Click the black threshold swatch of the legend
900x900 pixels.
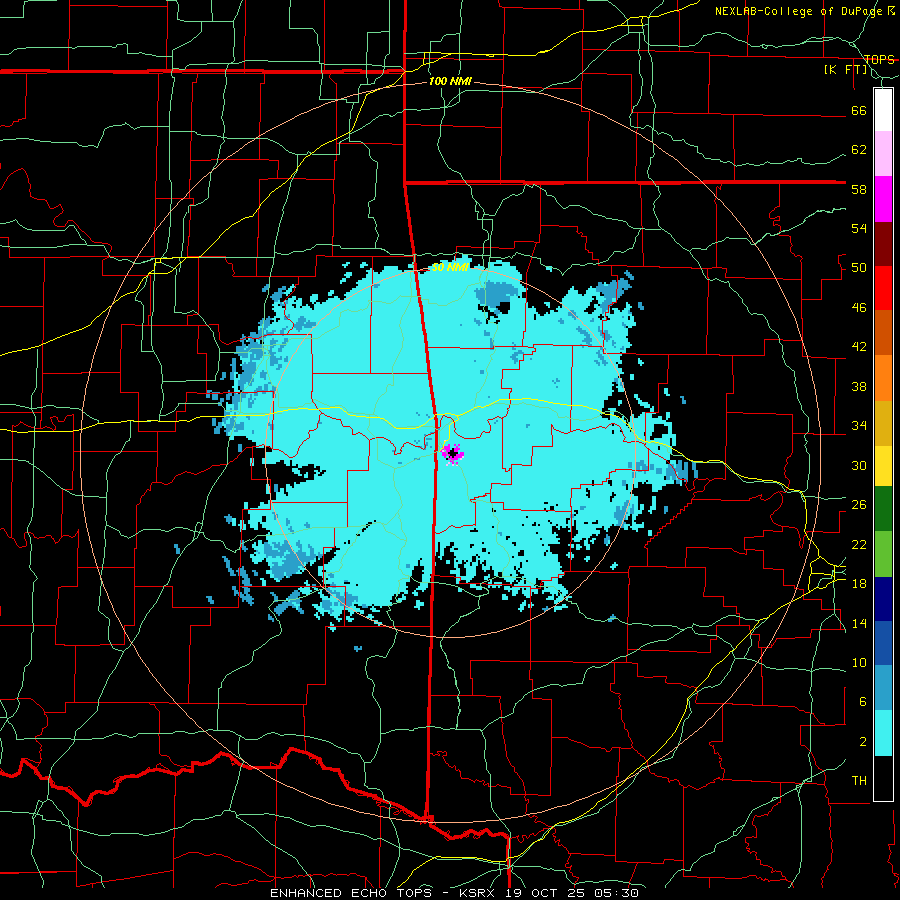[x=883, y=778]
